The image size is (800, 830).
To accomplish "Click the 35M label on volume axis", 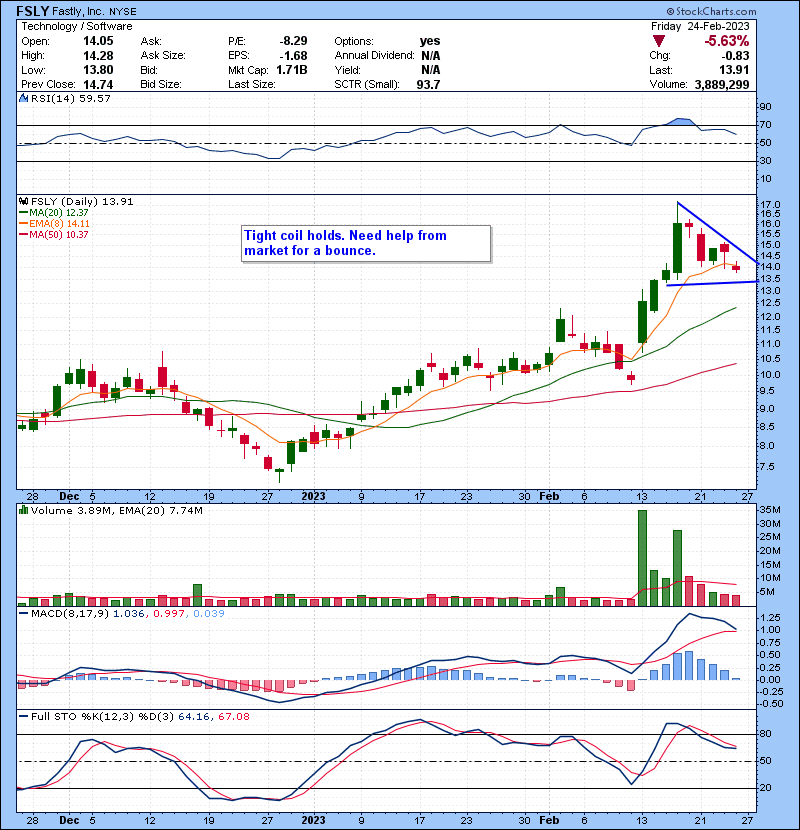I will click(x=770, y=510).
